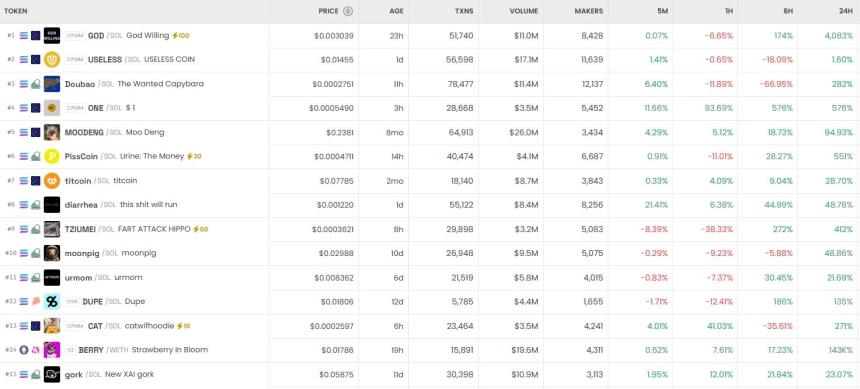Click the DUPE percent sign logo
This screenshot has width=860, height=389.
coord(52,302)
